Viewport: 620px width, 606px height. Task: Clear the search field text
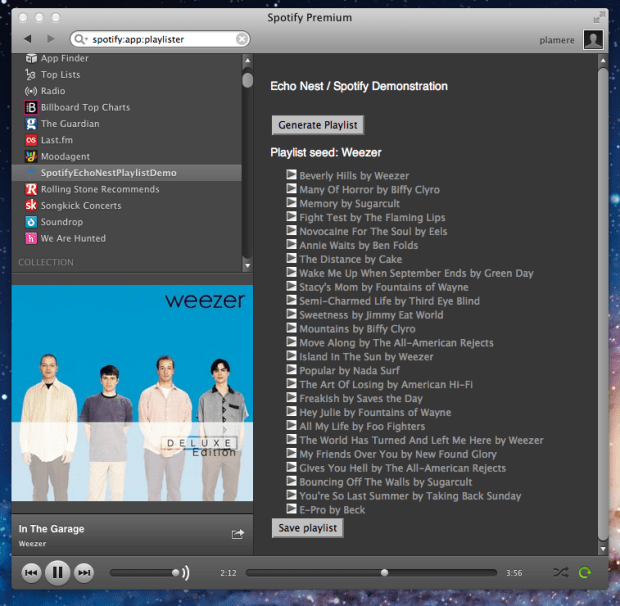point(242,39)
